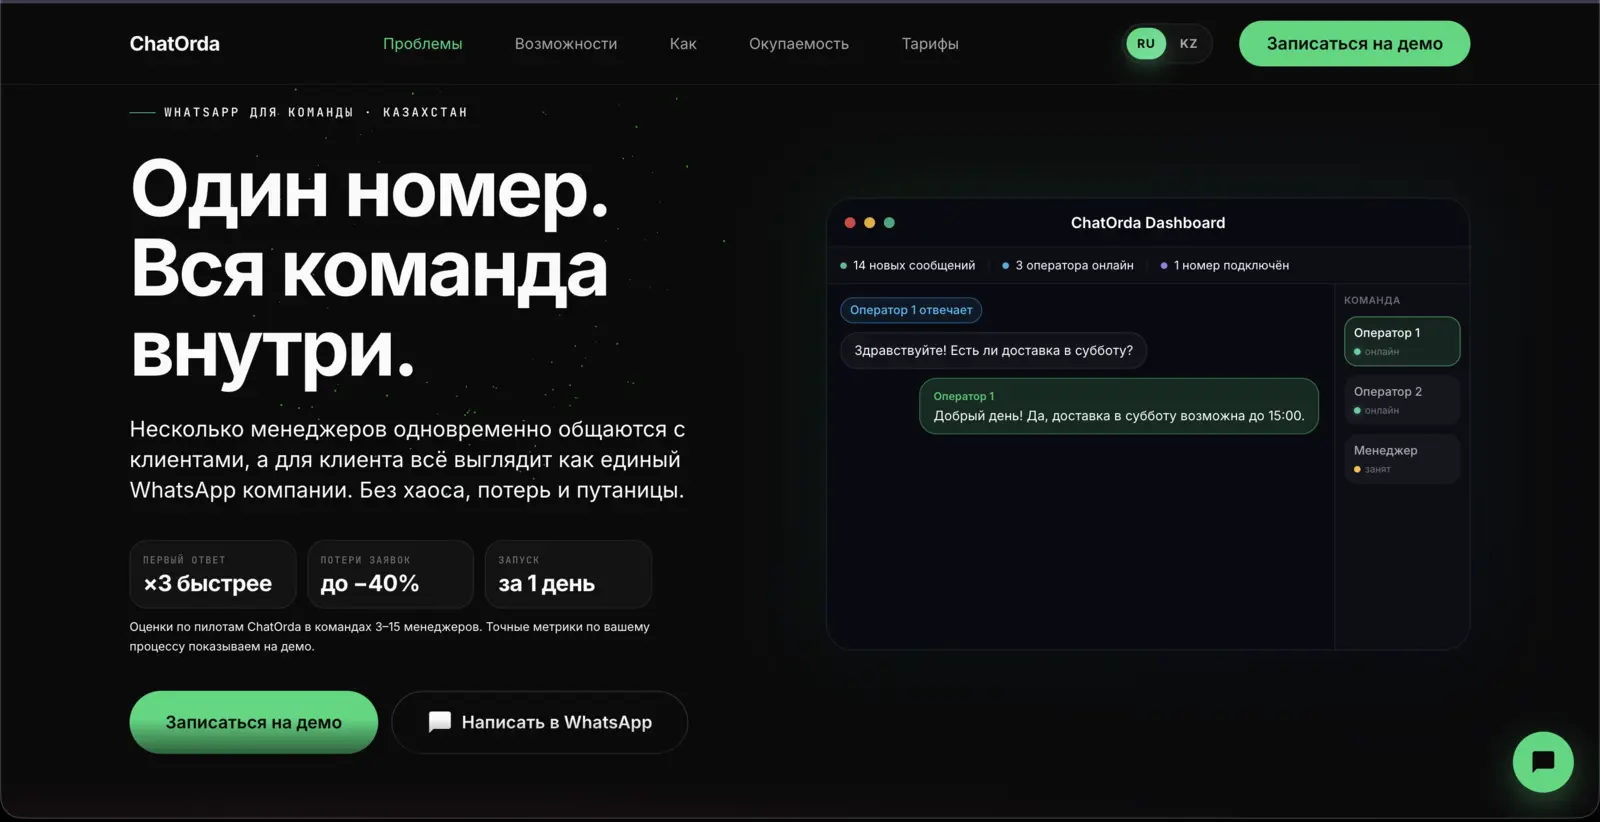Click the yellow dot in dashboard window
Viewport: 1600px width, 822px height.
coord(870,223)
